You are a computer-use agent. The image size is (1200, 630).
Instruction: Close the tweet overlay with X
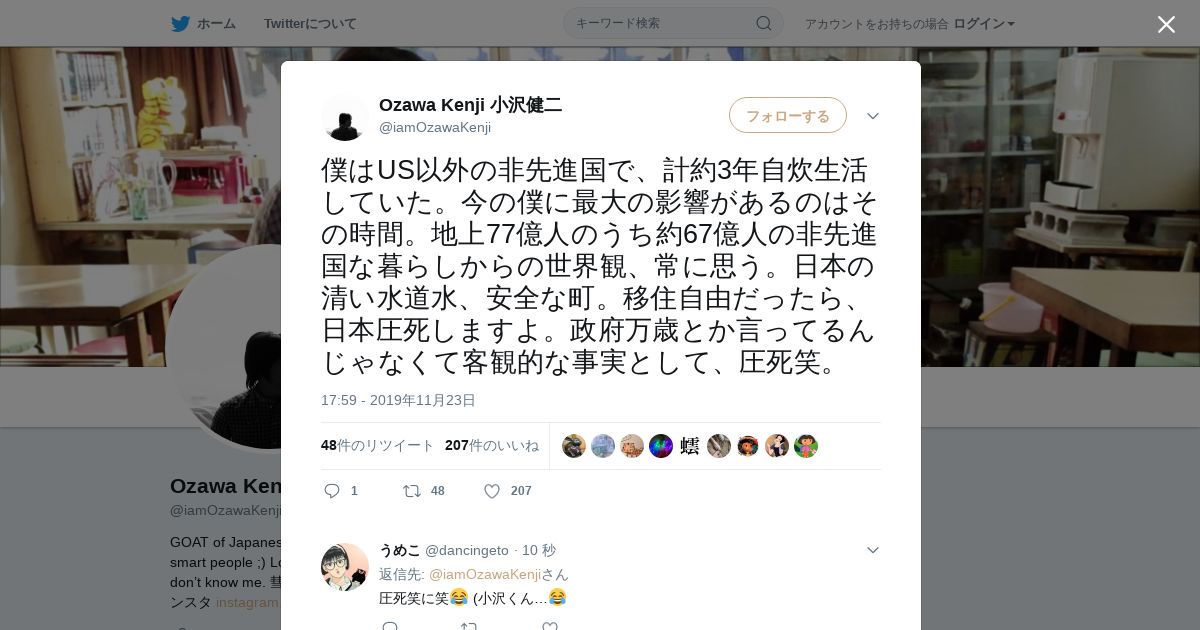pos(1166,24)
